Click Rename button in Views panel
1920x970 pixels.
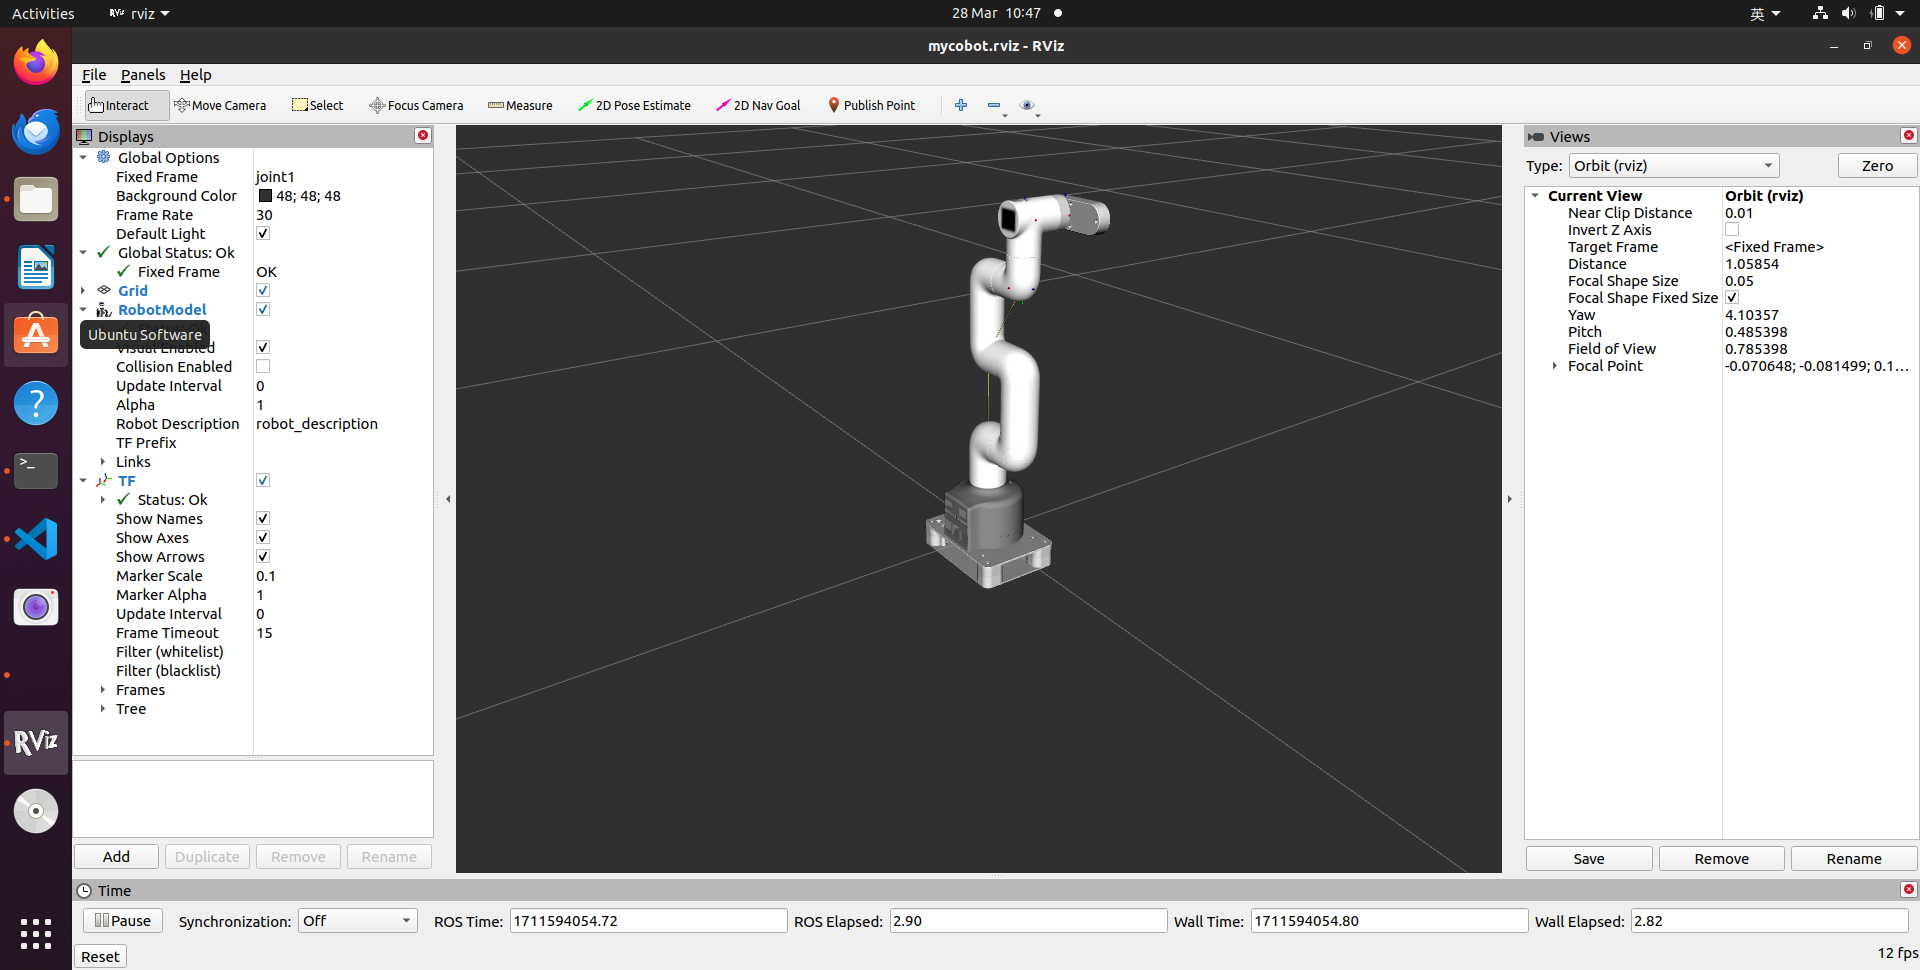point(1854,859)
